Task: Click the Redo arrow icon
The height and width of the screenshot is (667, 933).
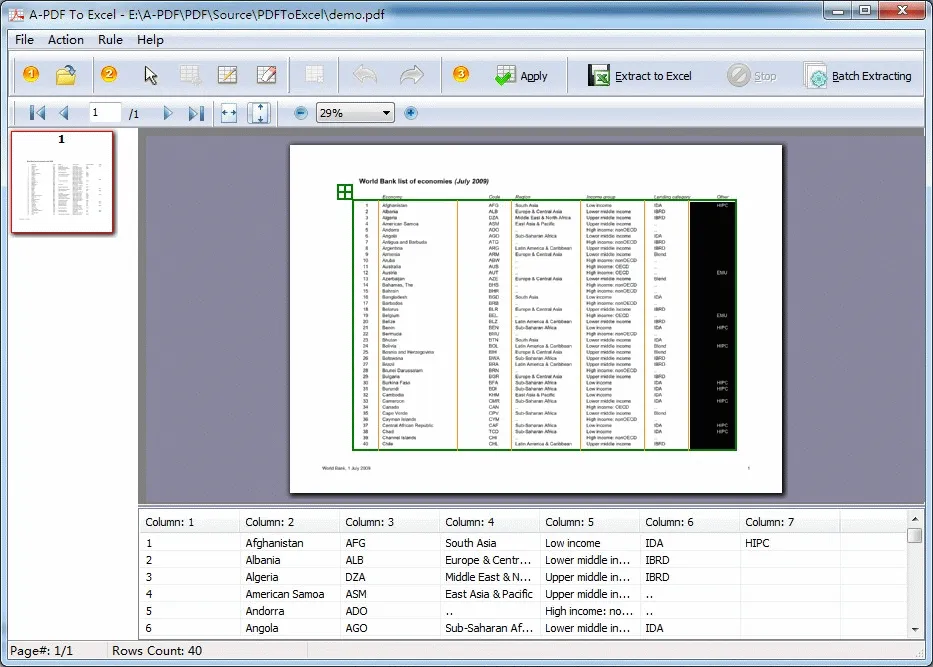Action: [x=410, y=75]
